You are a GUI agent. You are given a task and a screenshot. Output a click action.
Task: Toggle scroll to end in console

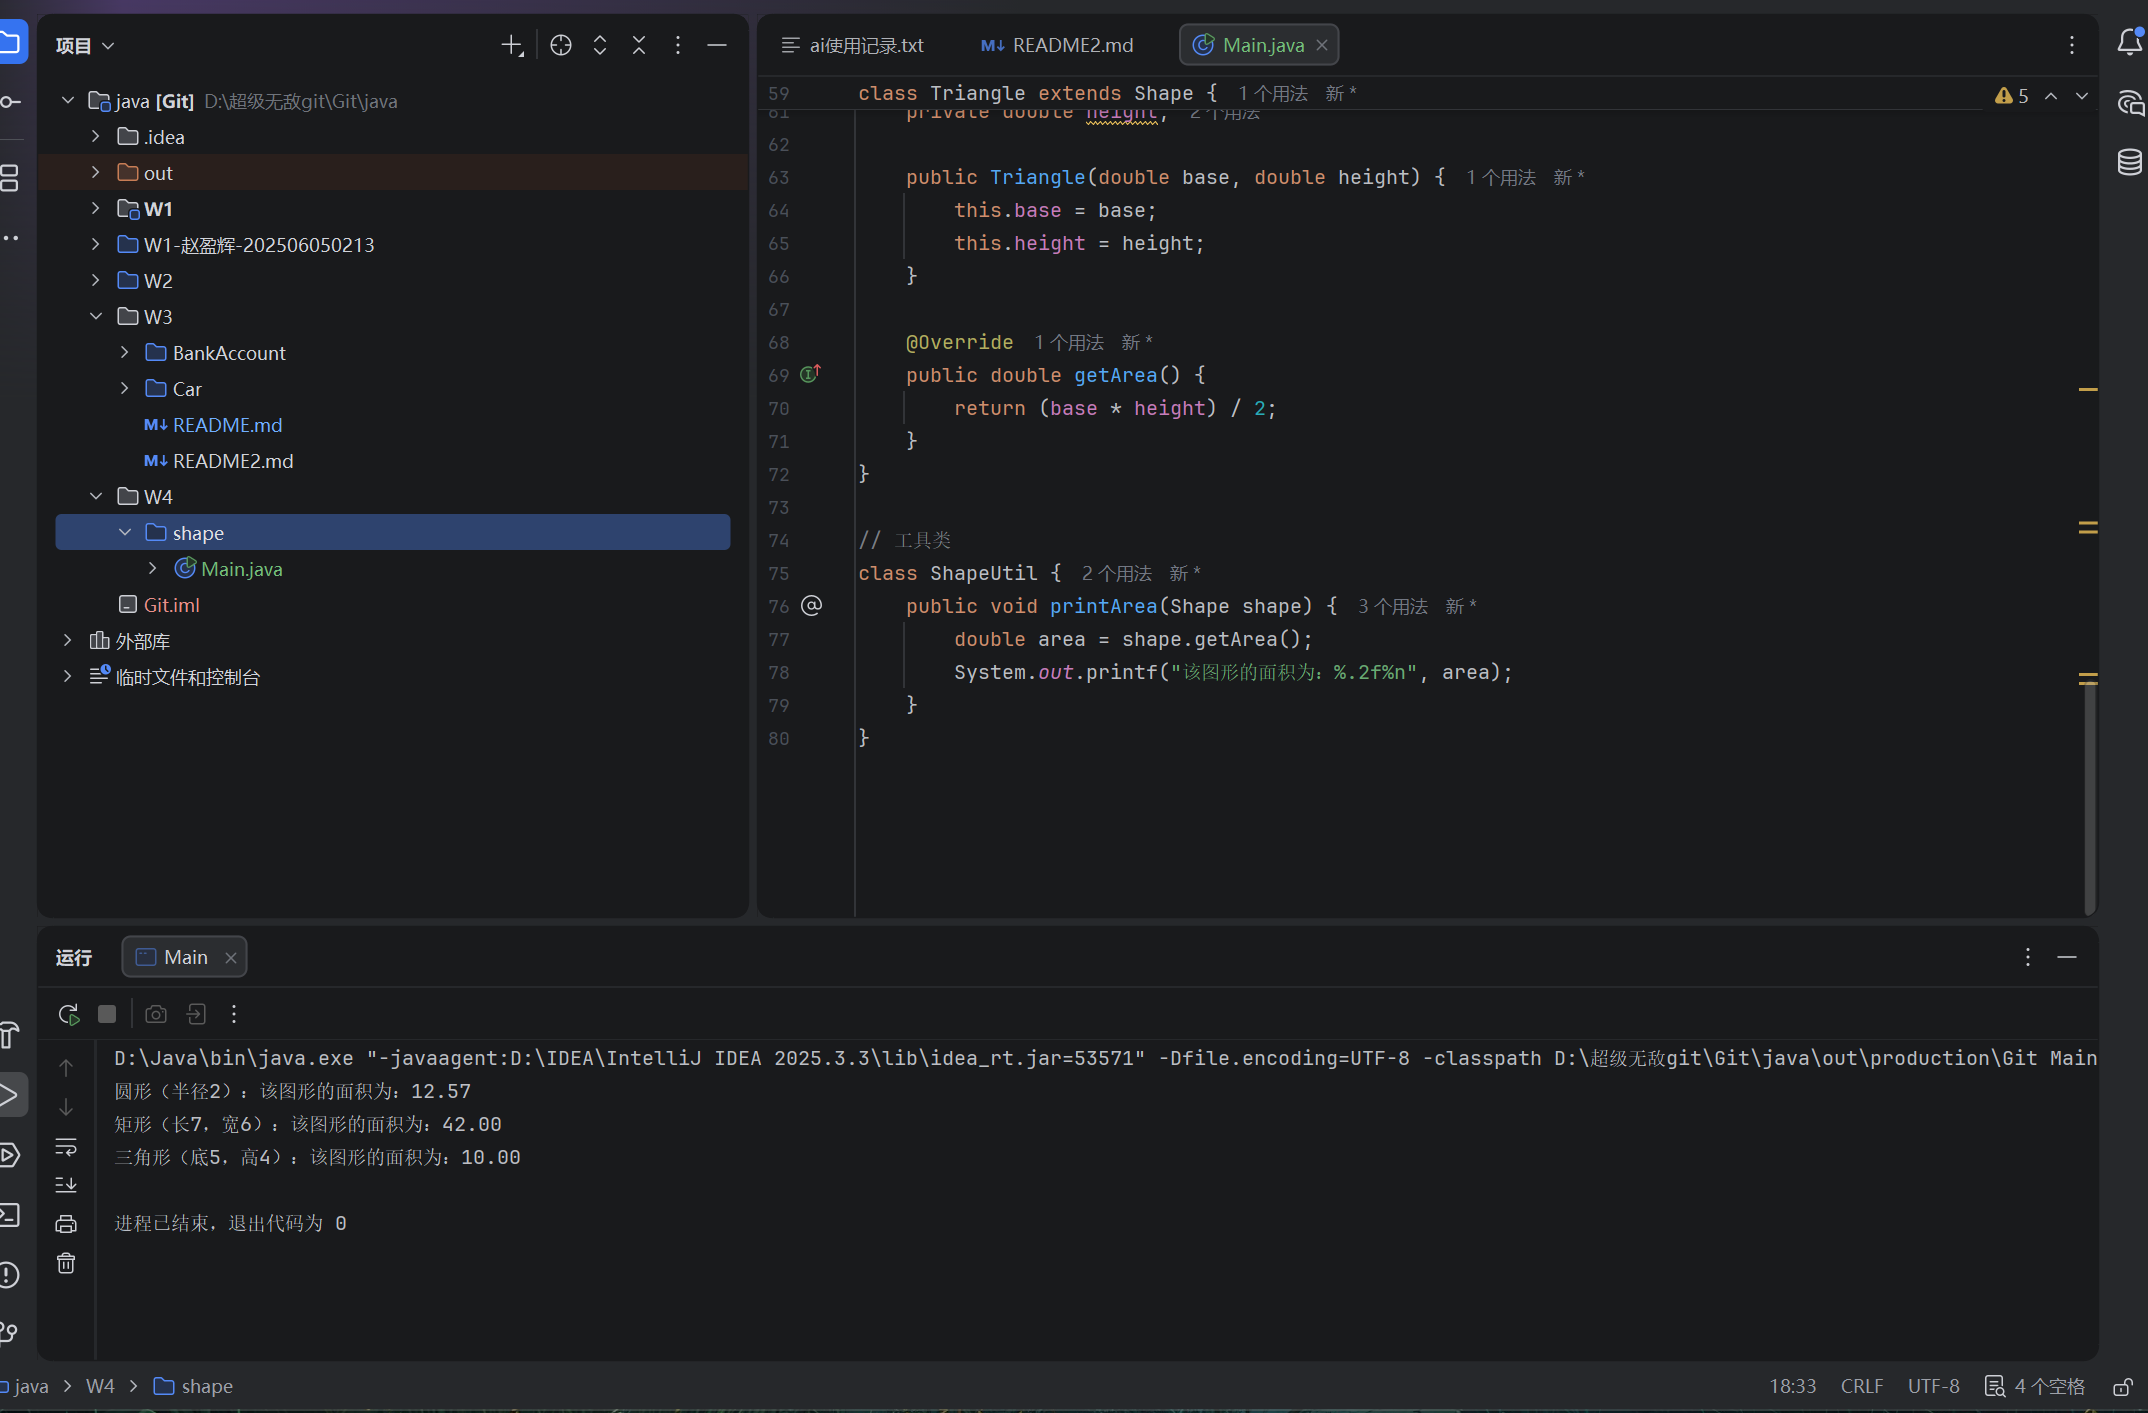click(x=66, y=1185)
